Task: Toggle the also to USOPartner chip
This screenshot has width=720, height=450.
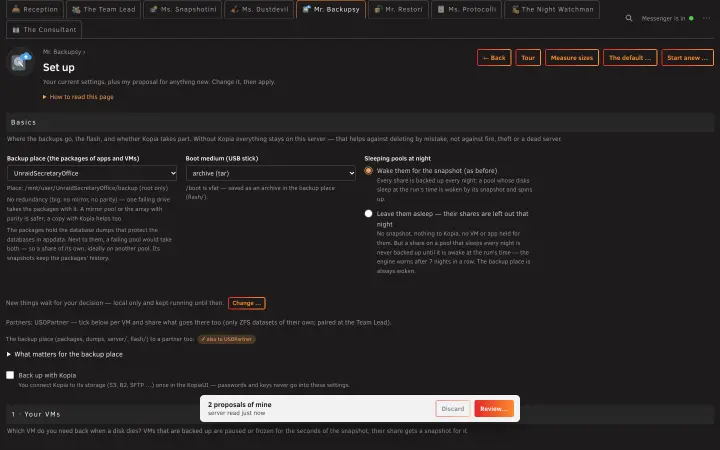Action: (x=226, y=339)
